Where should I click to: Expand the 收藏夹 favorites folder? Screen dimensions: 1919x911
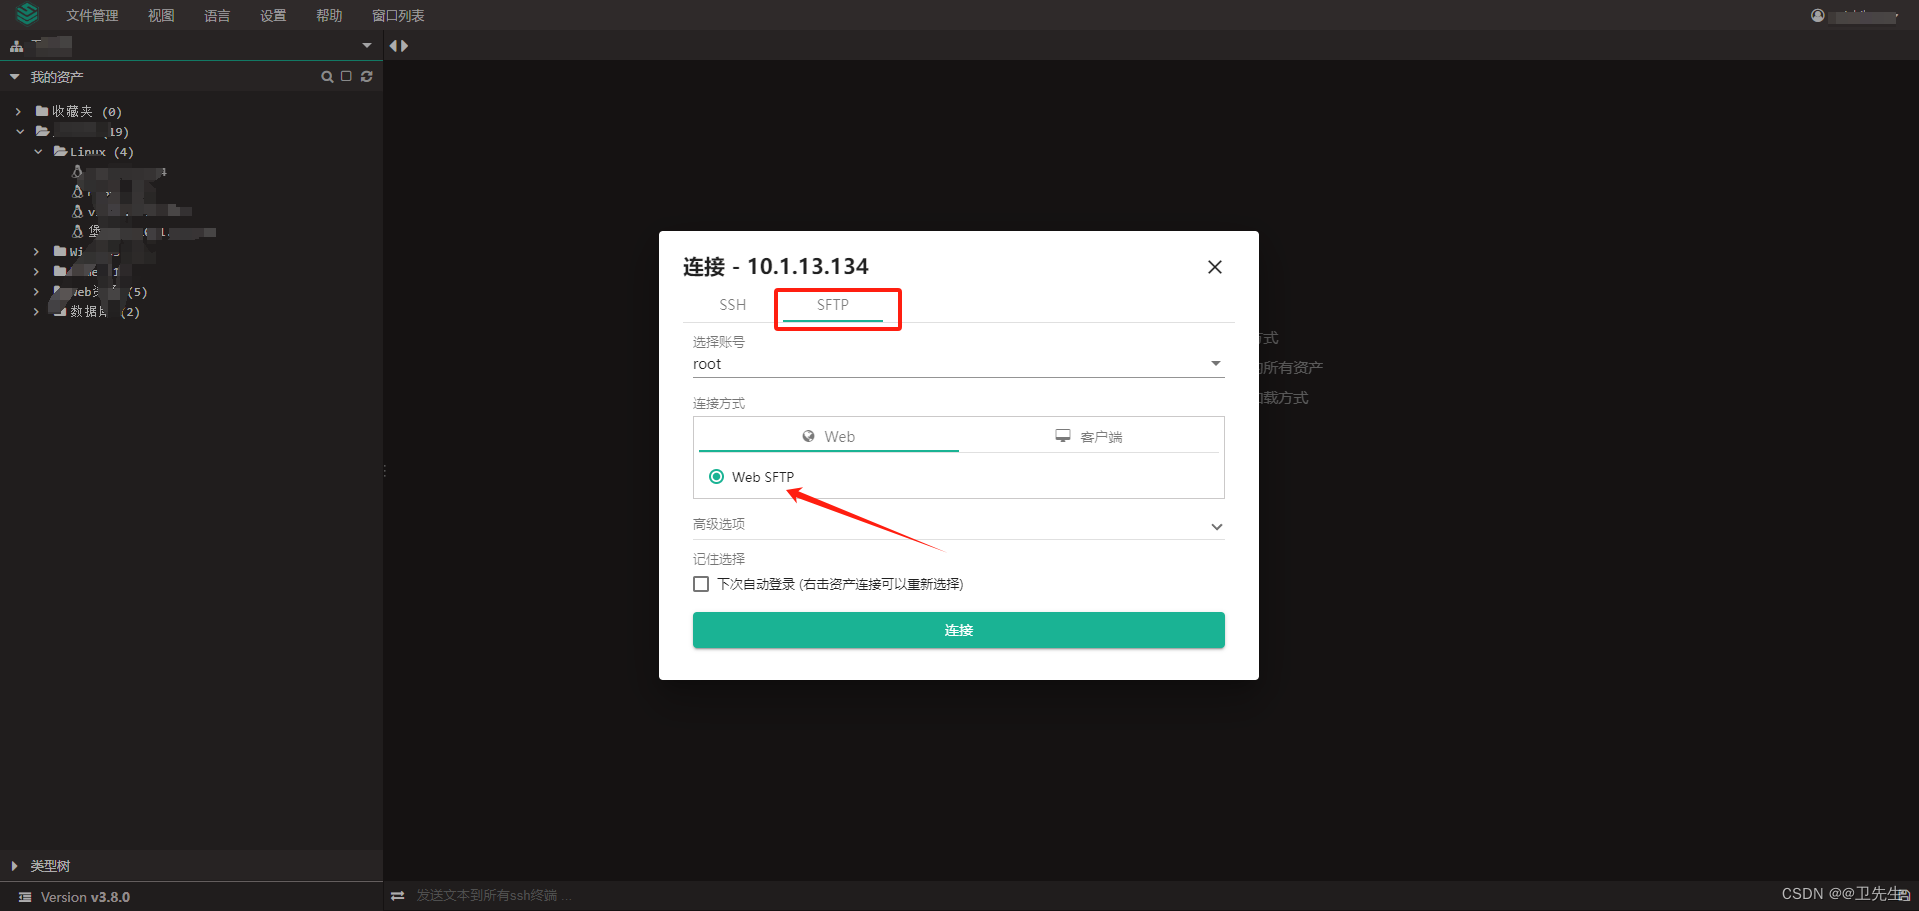pyautogui.click(x=16, y=111)
